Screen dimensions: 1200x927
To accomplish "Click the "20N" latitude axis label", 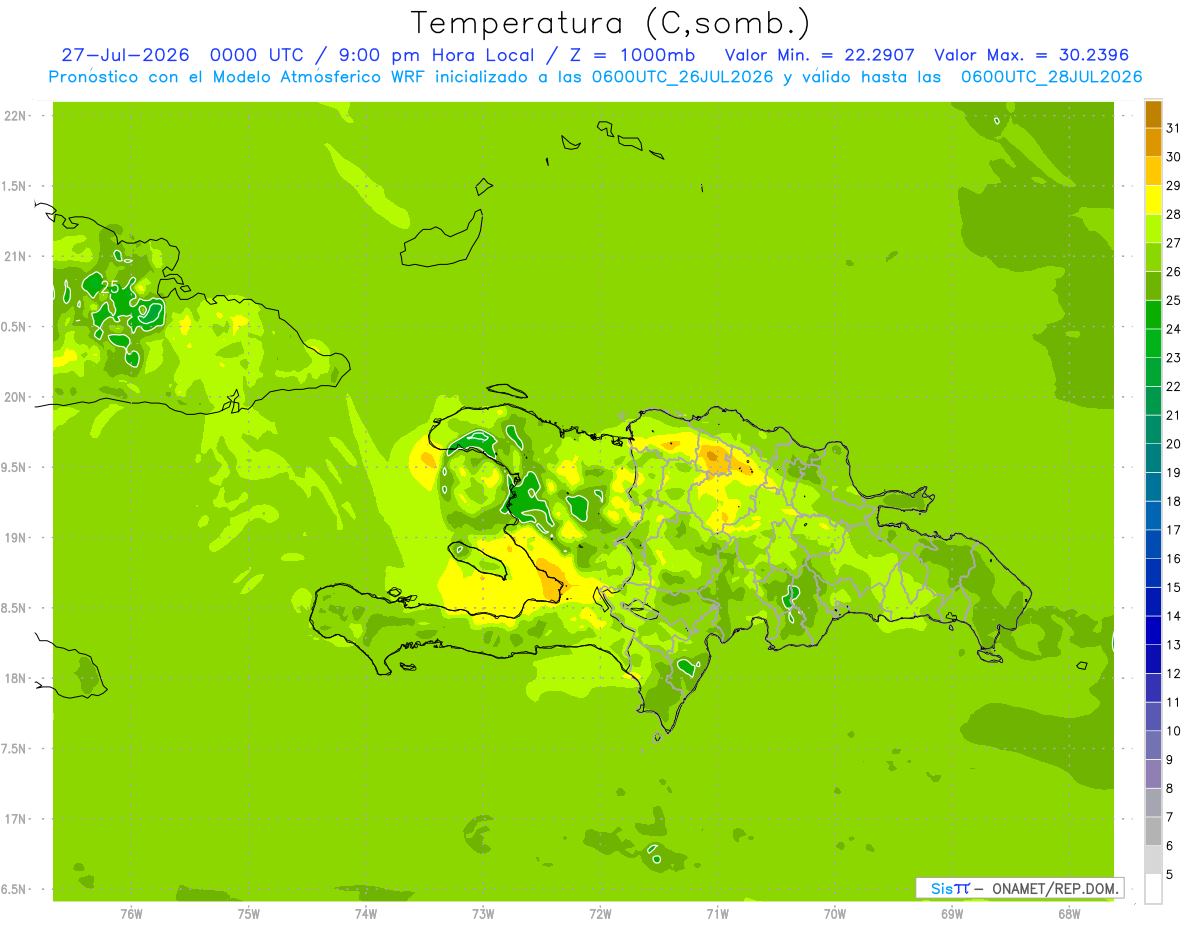I will coord(15,397).
